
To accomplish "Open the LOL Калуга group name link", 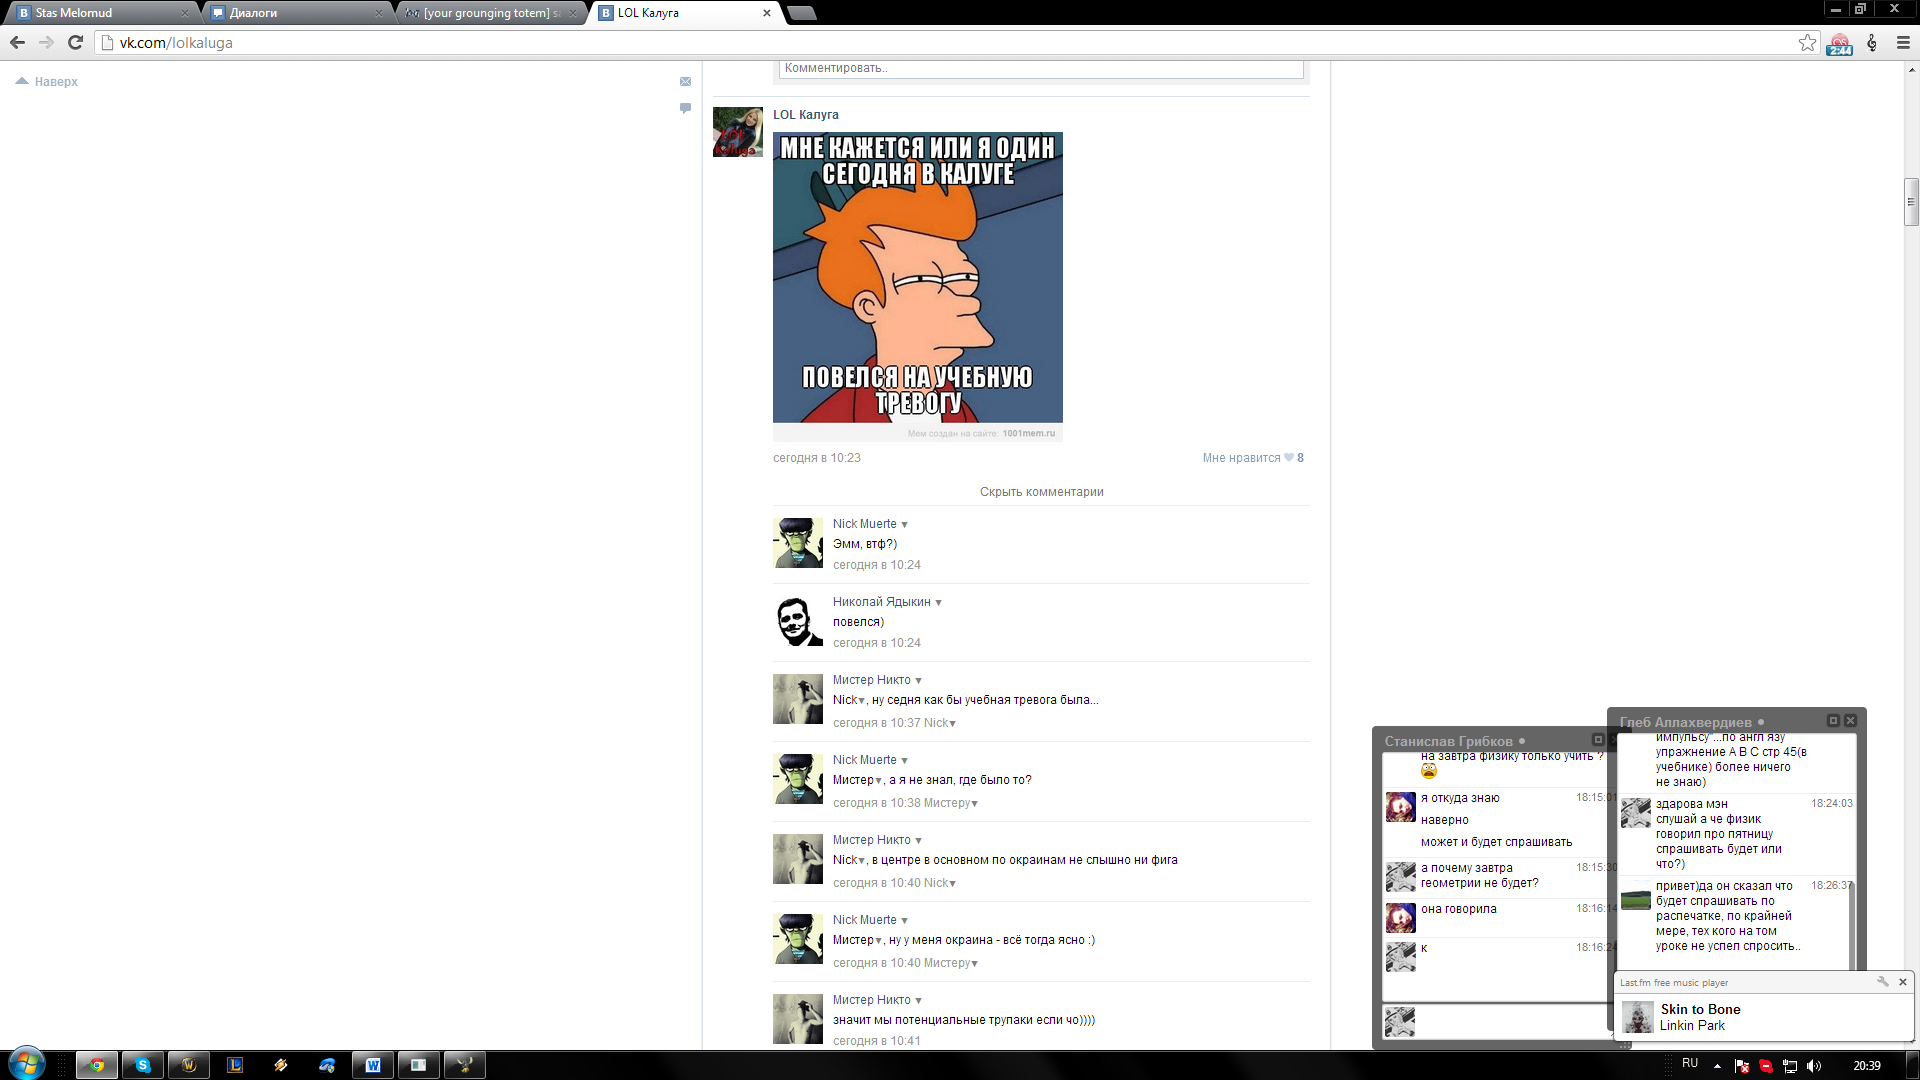I will 806,115.
